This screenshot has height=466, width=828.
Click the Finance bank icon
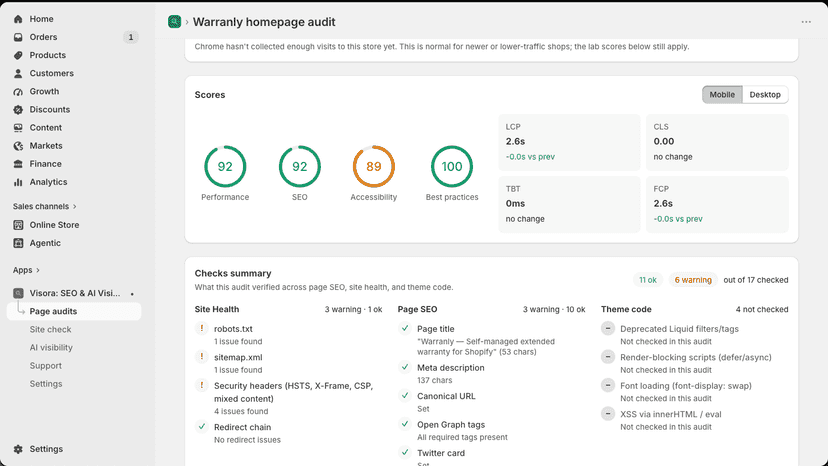pyautogui.click(x=18, y=164)
